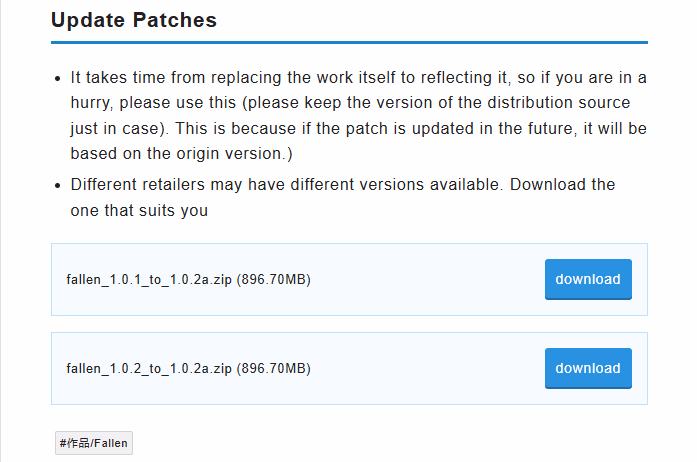The image size is (697, 462).
Task: Click the first bullet point marker
Action: pos(55,77)
